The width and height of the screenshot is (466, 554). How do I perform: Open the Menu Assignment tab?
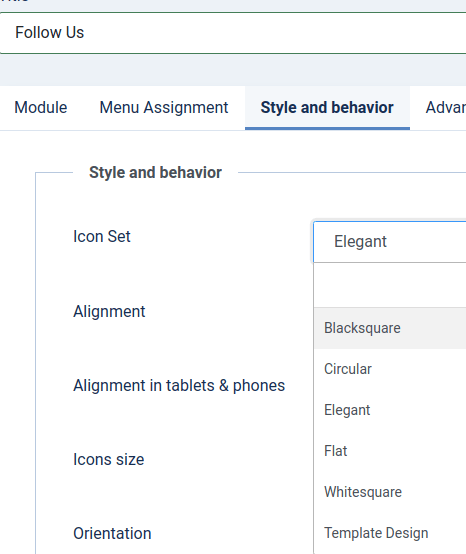(164, 108)
